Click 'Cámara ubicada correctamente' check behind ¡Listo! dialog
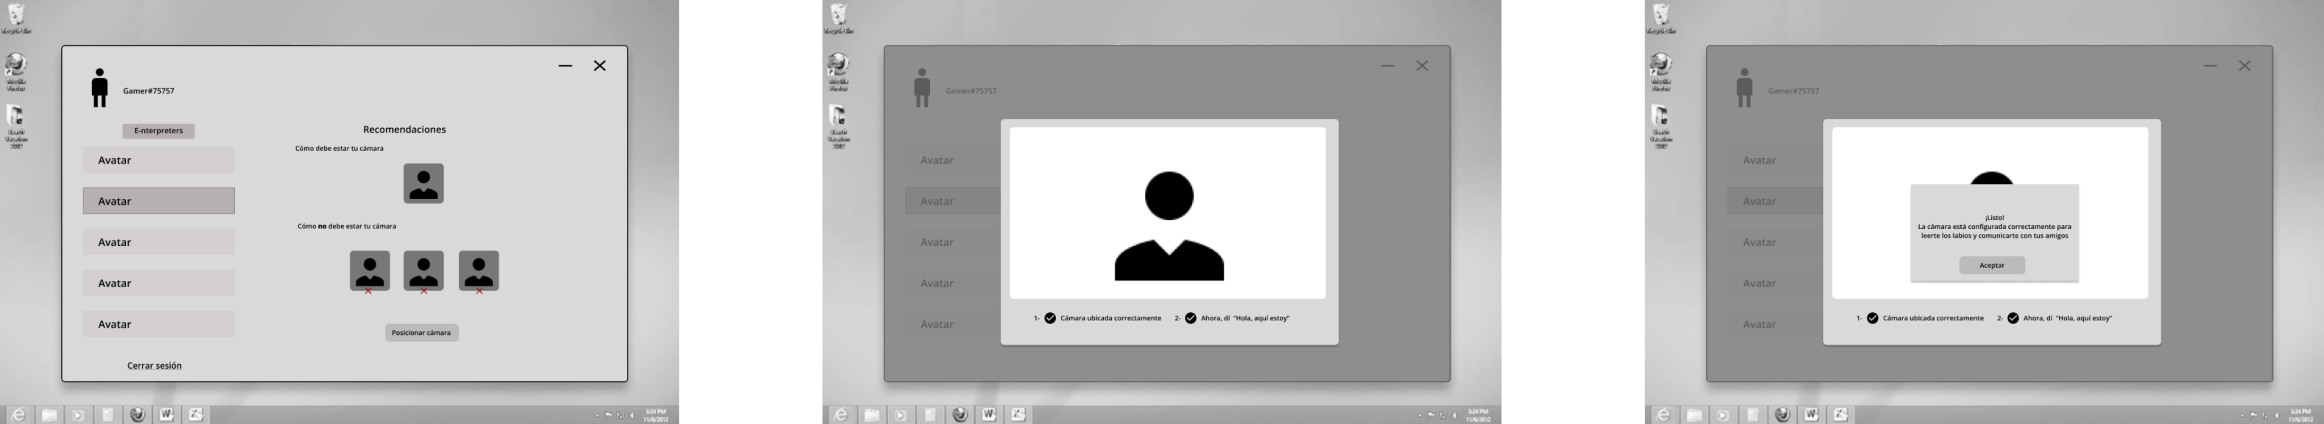 [x=1873, y=318]
